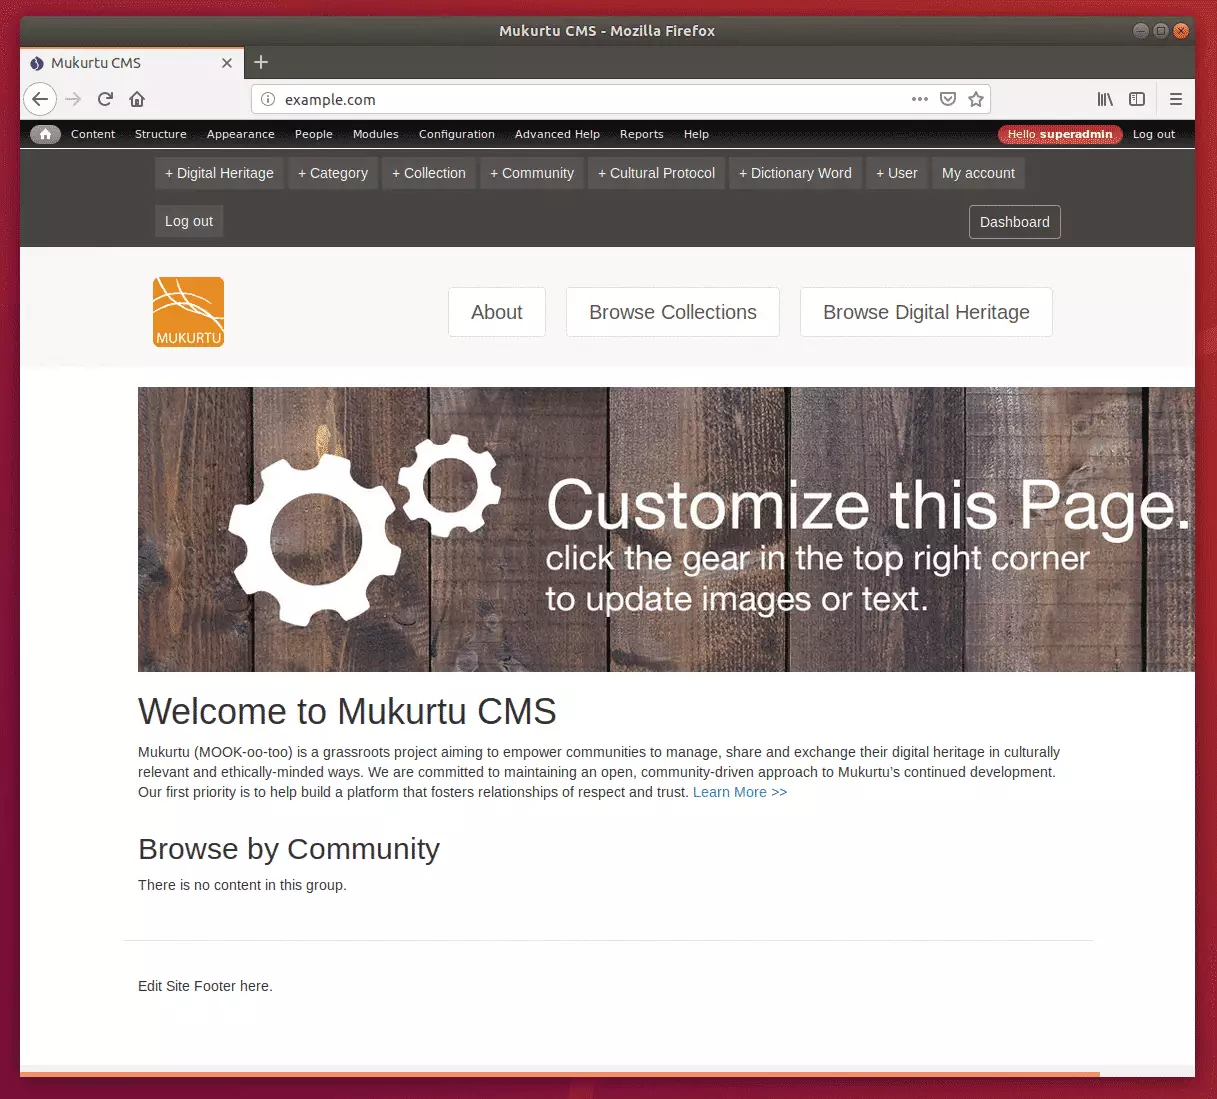Viewport: 1217px width, 1099px height.
Task: Select the Mukurtu CMS browser tab
Action: [x=131, y=63]
